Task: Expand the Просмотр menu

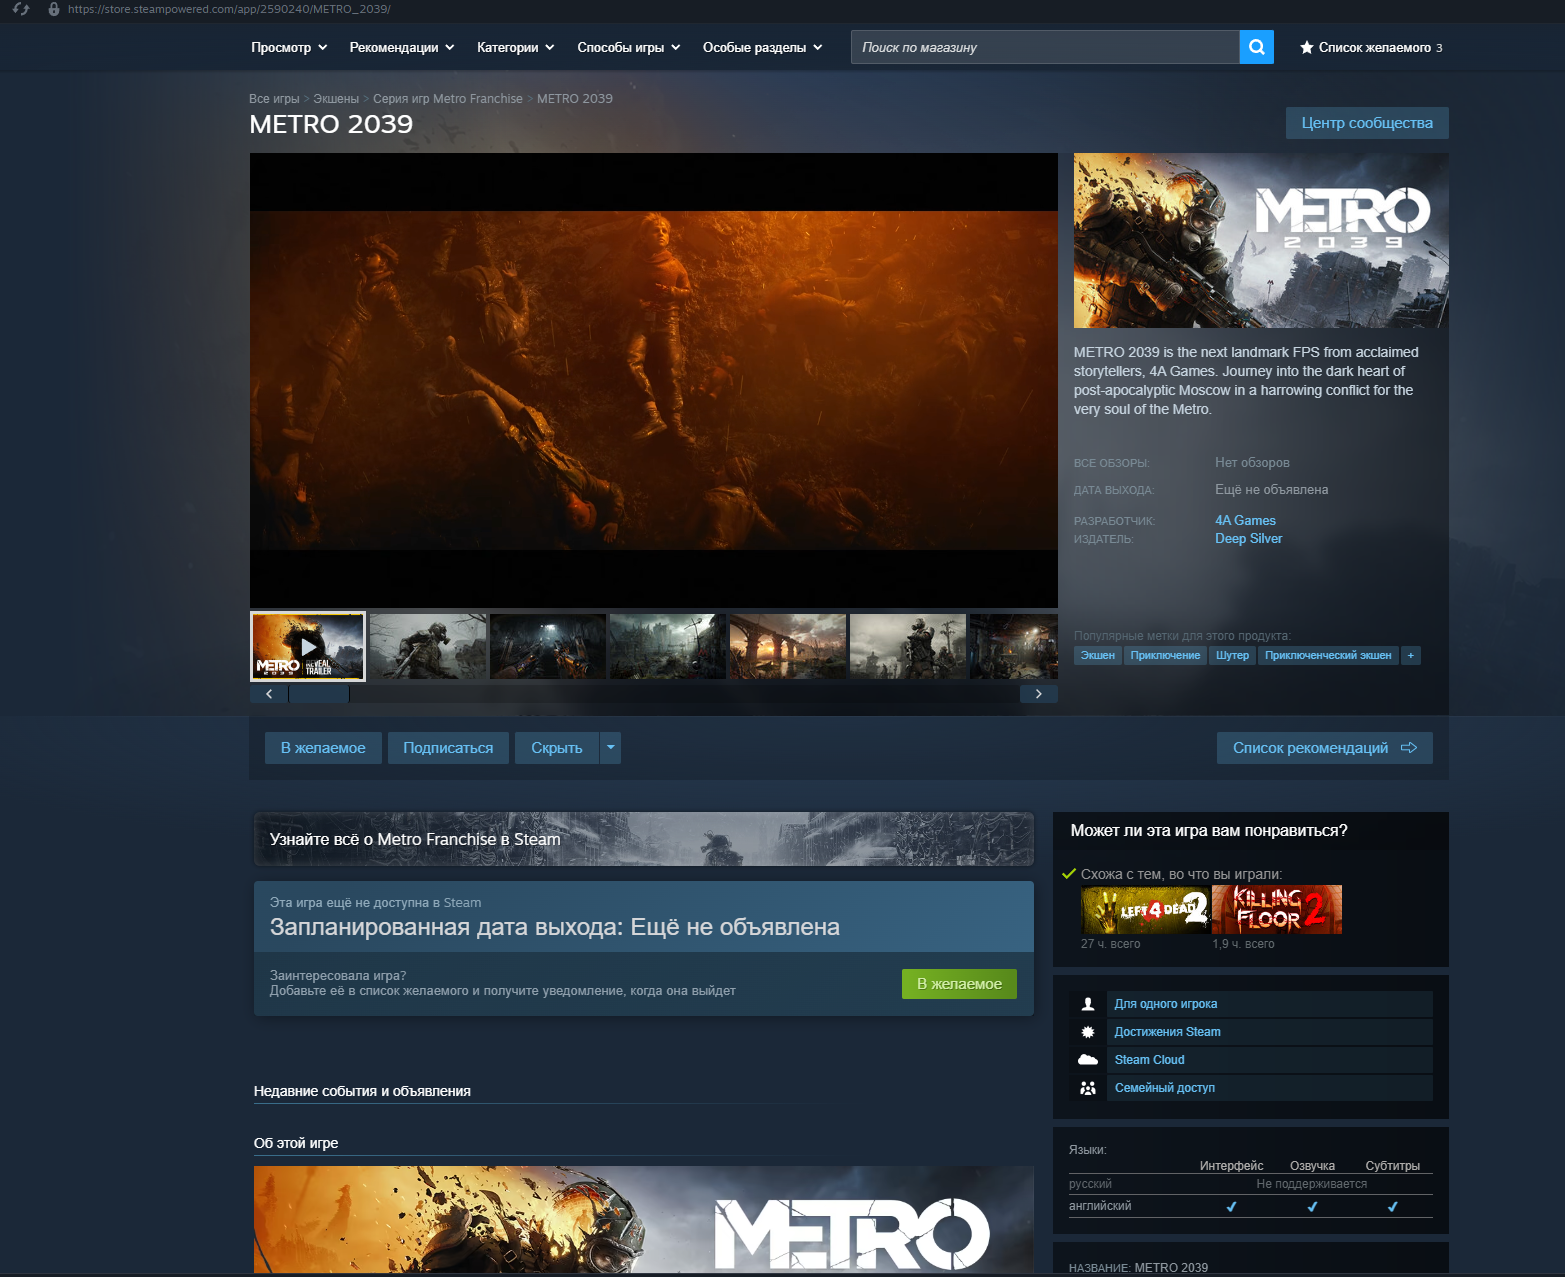Action: point(289,47)
